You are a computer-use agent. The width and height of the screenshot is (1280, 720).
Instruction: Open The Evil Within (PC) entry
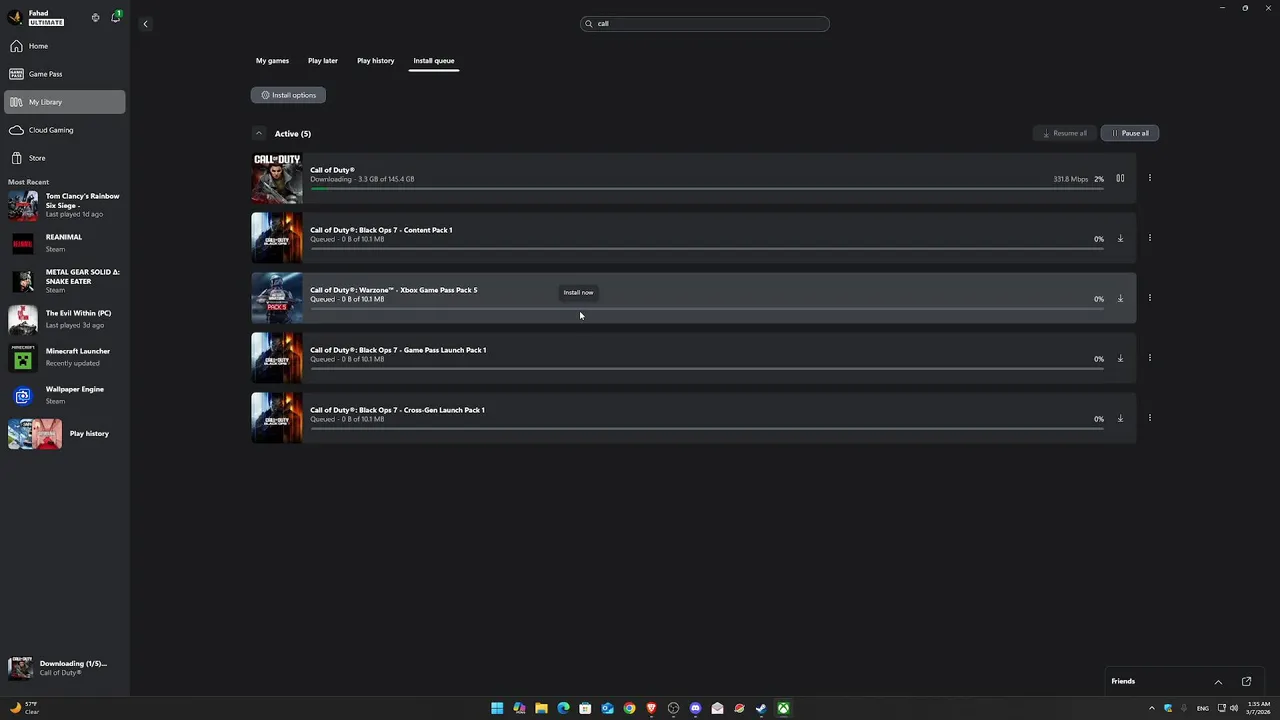[65, 319]
